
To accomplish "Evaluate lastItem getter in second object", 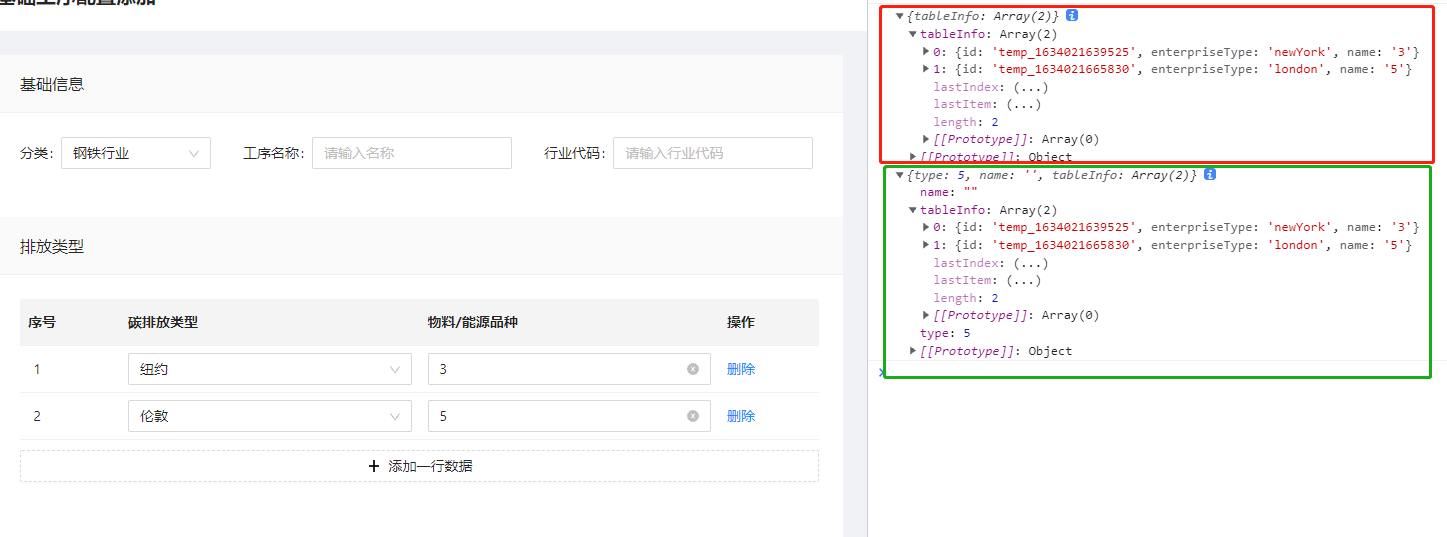I will point(1023,280).
